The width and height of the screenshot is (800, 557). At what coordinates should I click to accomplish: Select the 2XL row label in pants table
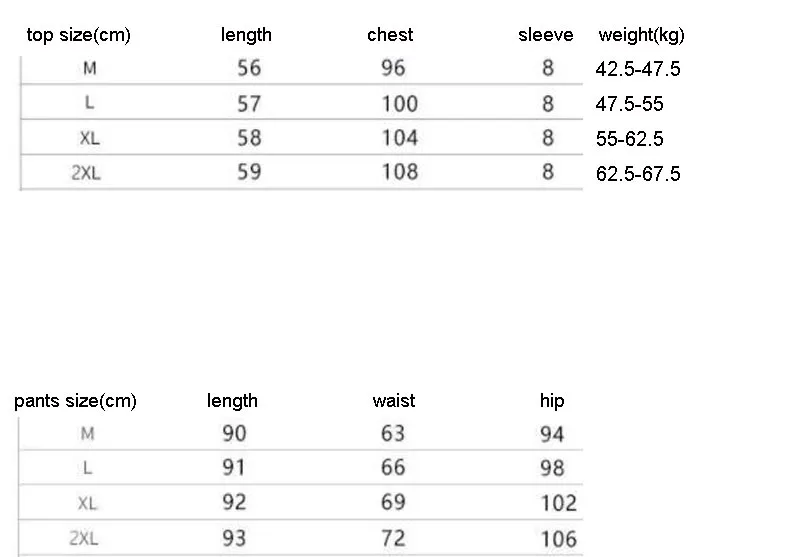pyautogui.click(x=85, y=538)
